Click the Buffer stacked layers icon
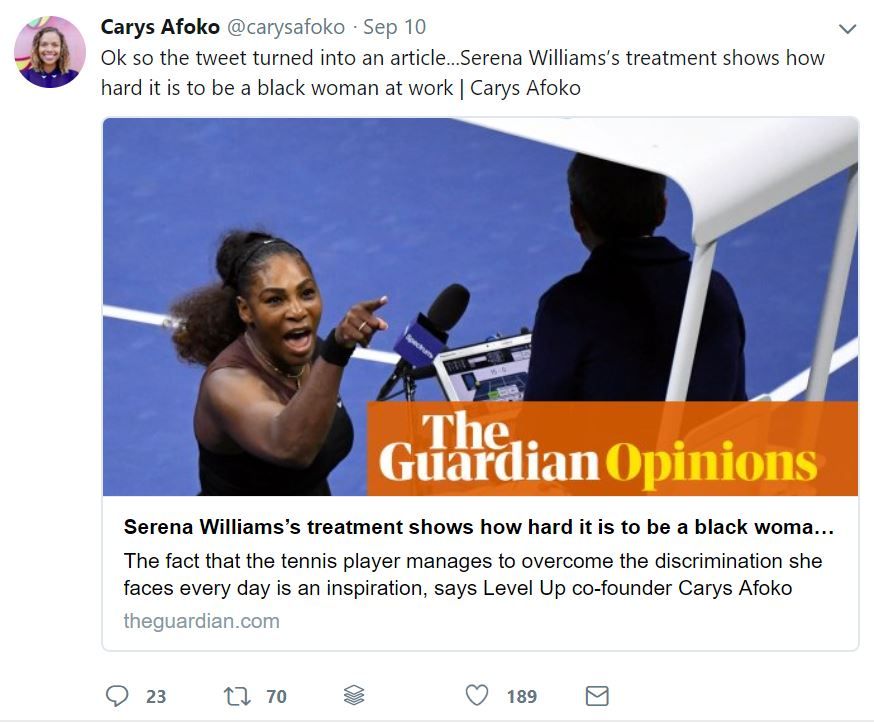Screen dimensions: 874x723 pos(354,696)
